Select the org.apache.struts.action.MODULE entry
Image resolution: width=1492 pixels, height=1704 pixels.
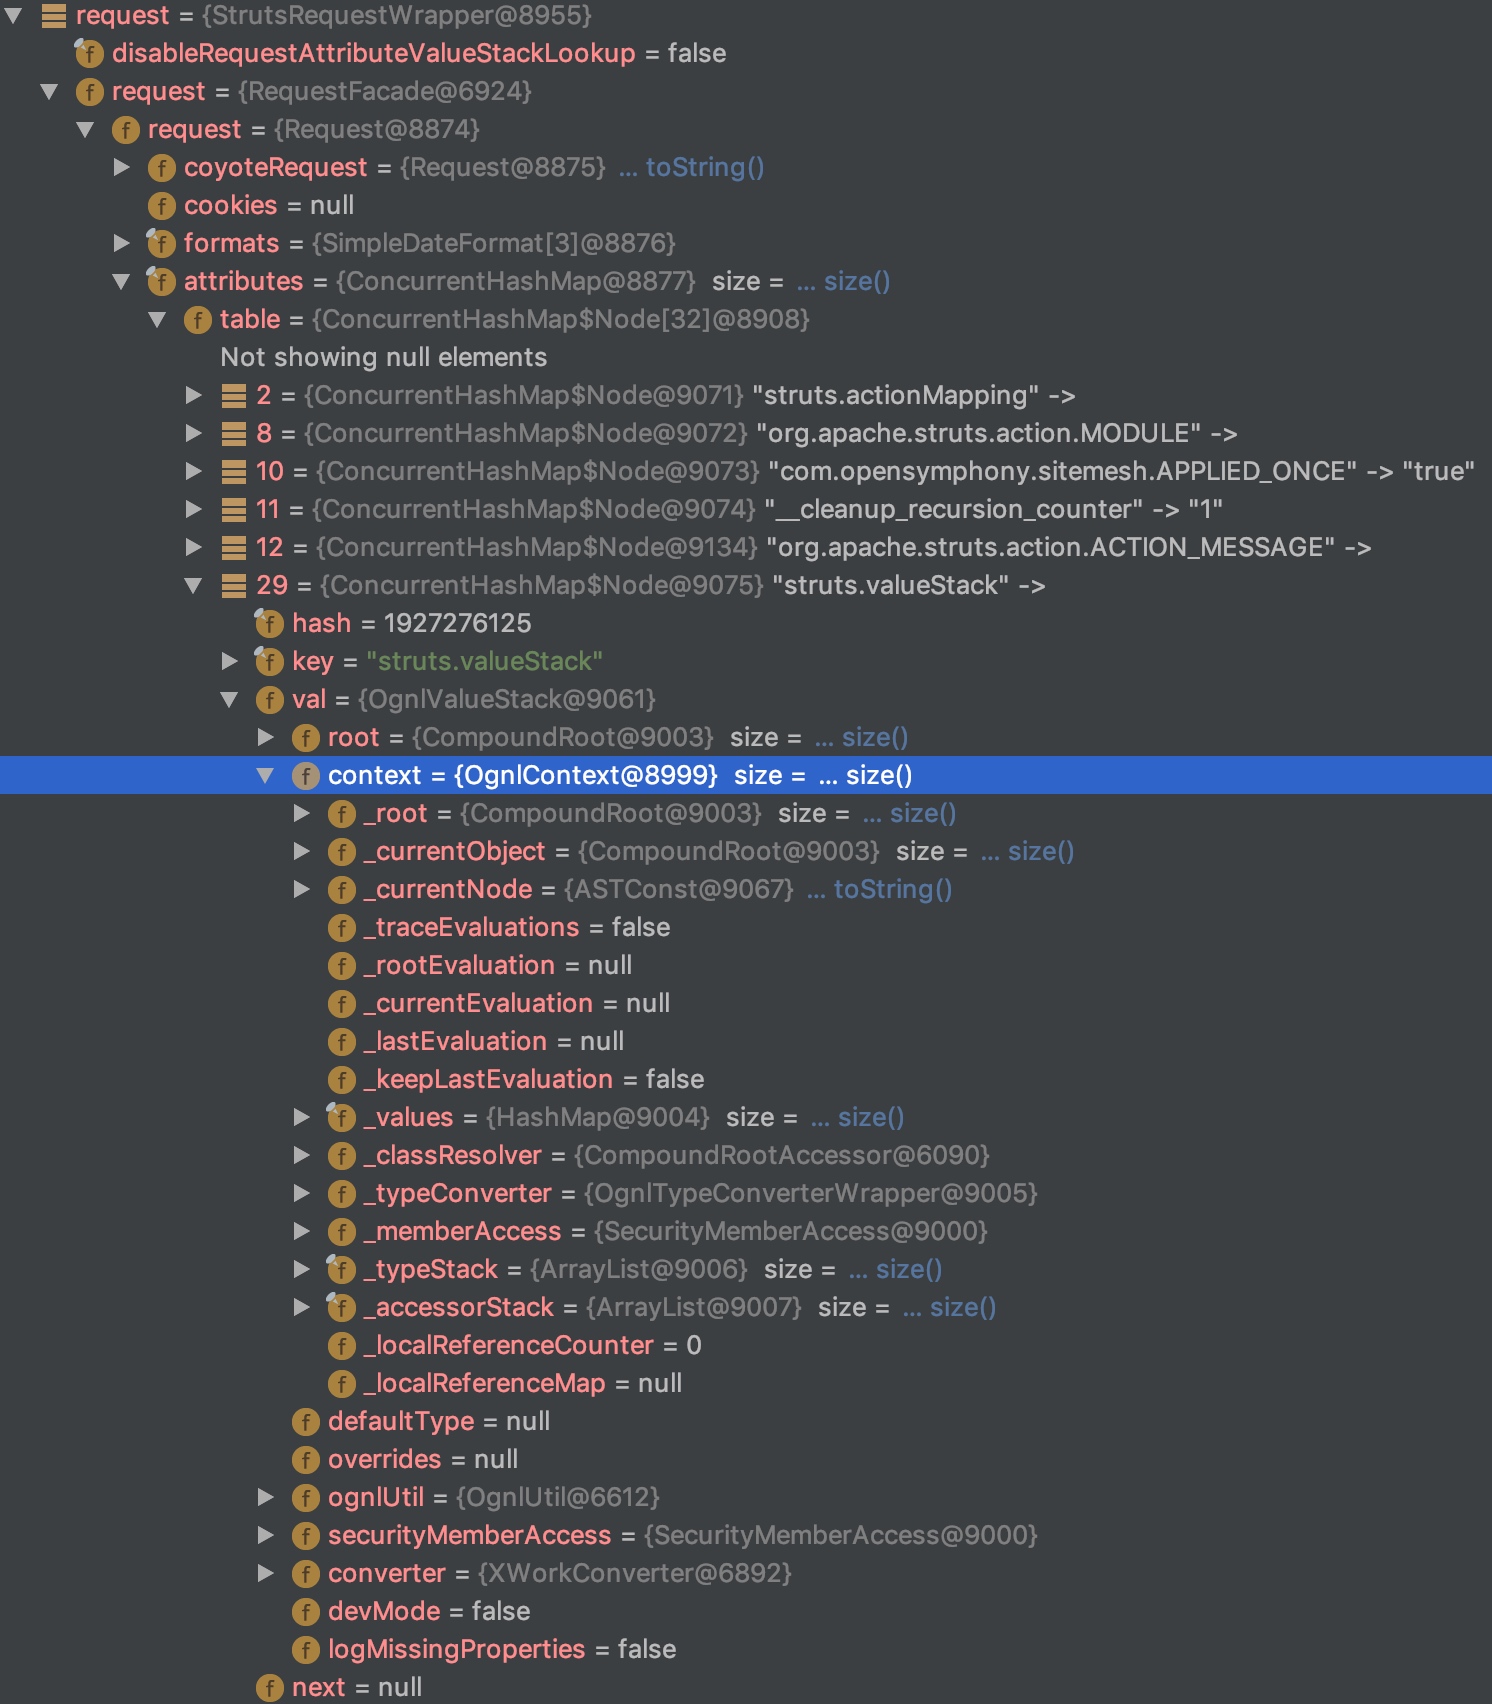point(746,434)
